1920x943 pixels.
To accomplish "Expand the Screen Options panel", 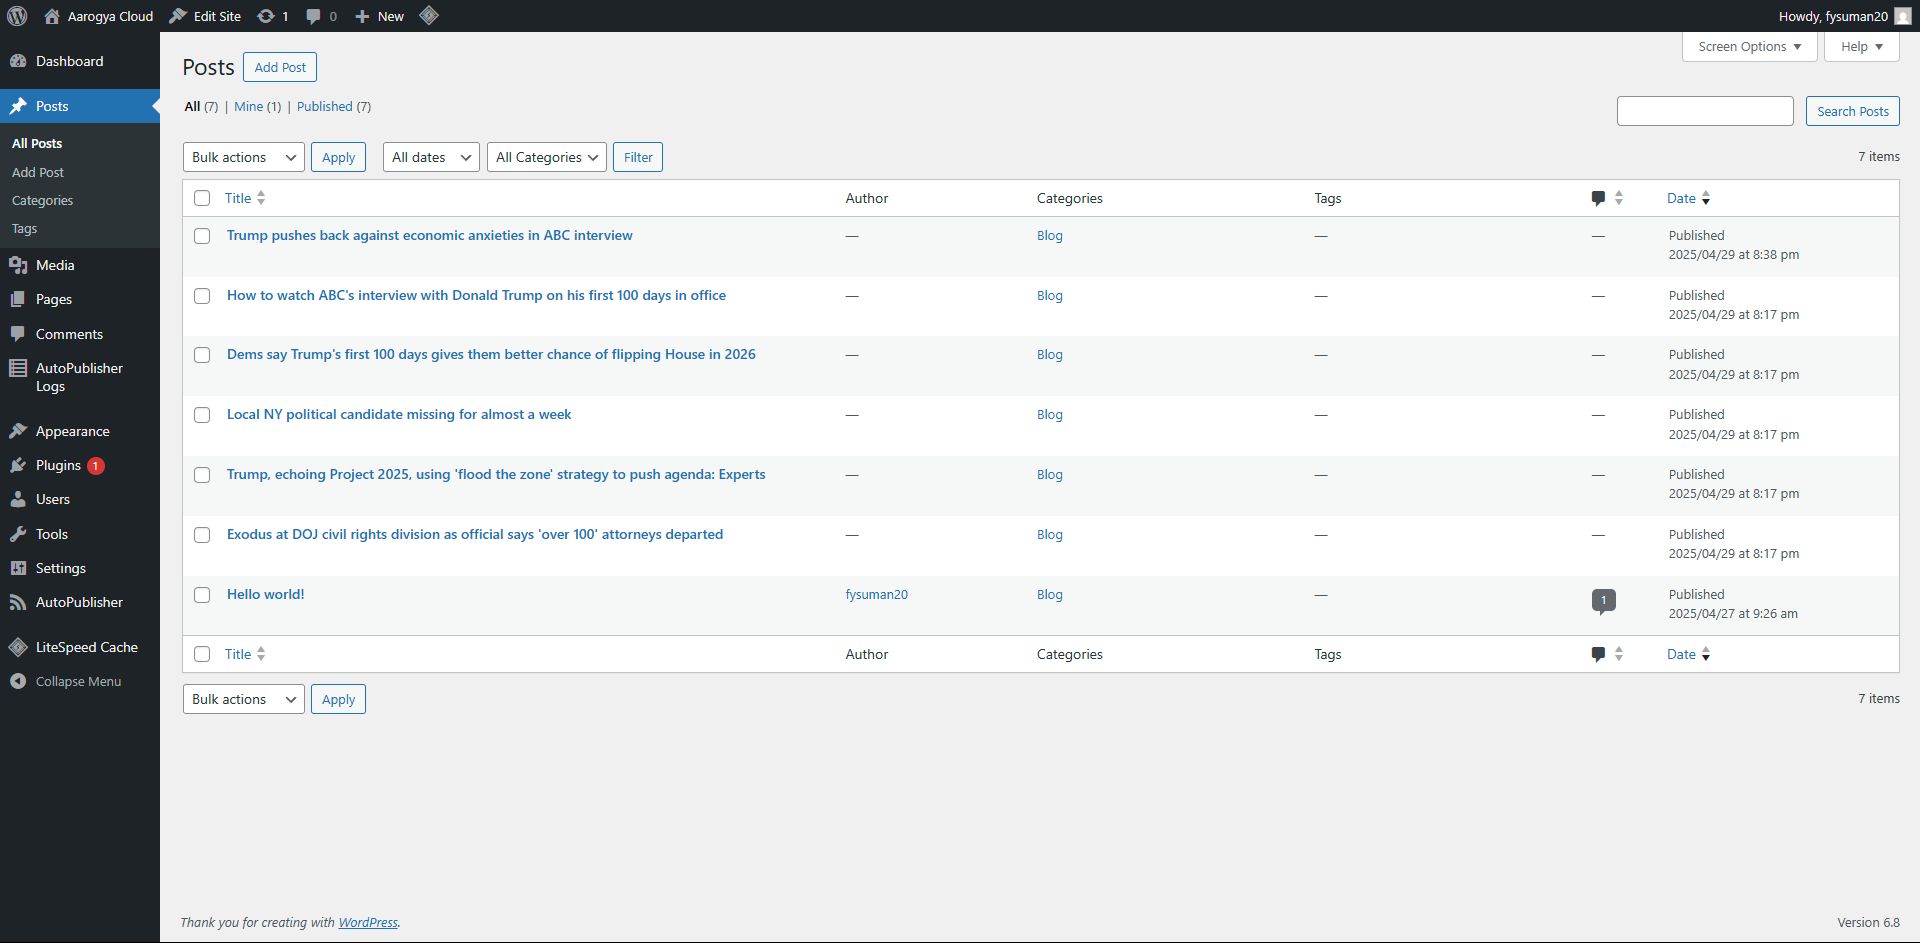I will tap(1748, 46).
